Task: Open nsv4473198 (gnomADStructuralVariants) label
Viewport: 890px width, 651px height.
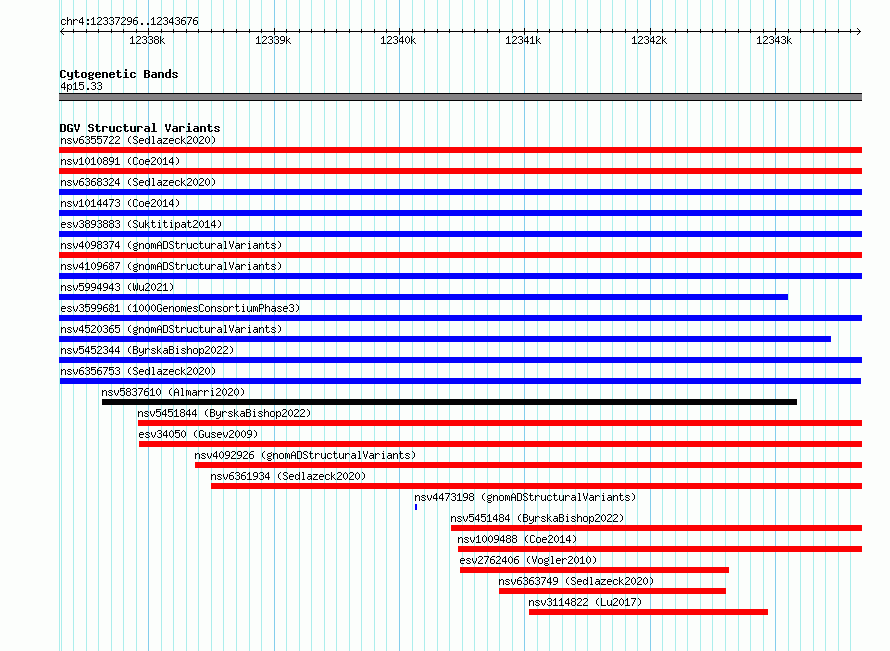Action: pos(525,497)
